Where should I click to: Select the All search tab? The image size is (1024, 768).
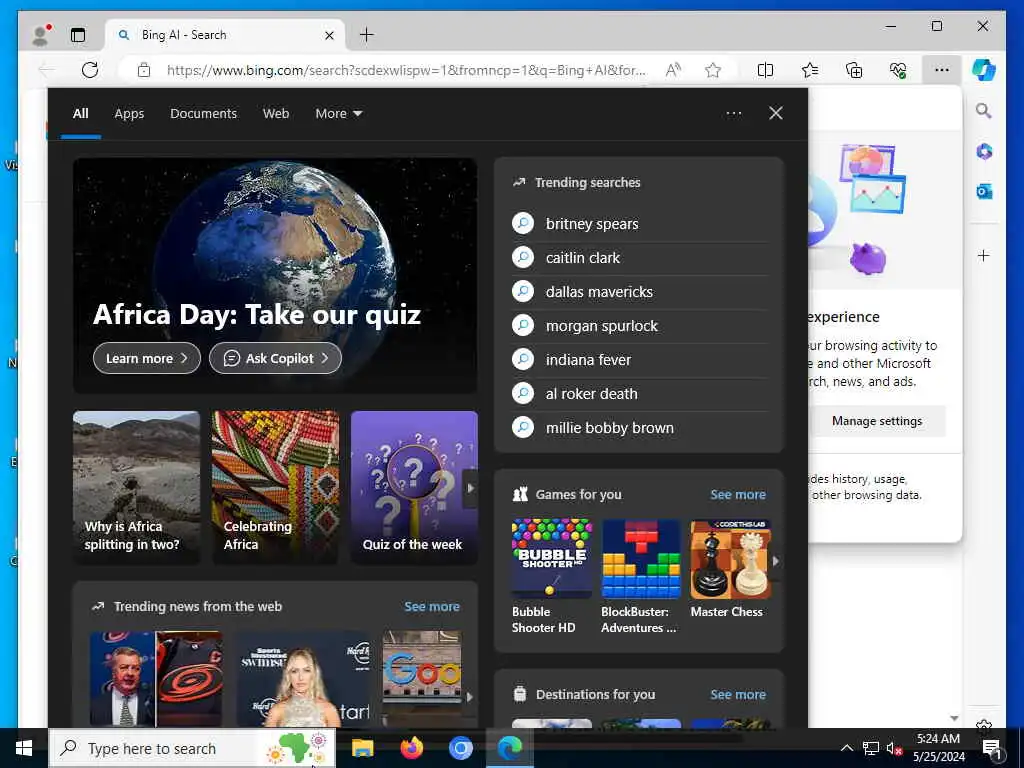81,114
